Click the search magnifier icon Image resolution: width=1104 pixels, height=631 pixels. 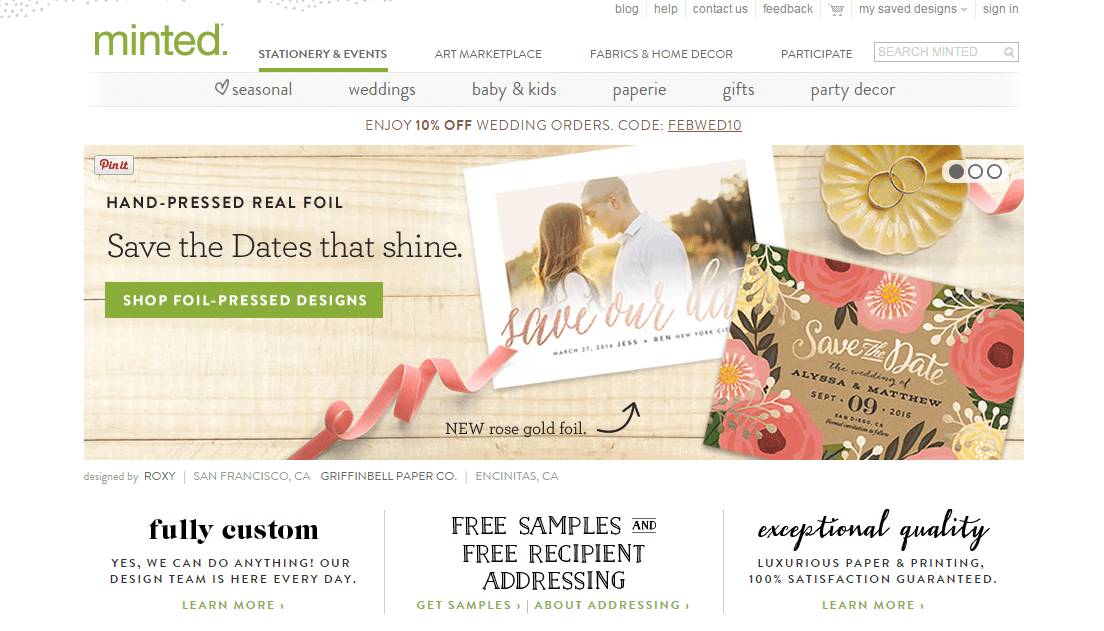(1009, 52)
